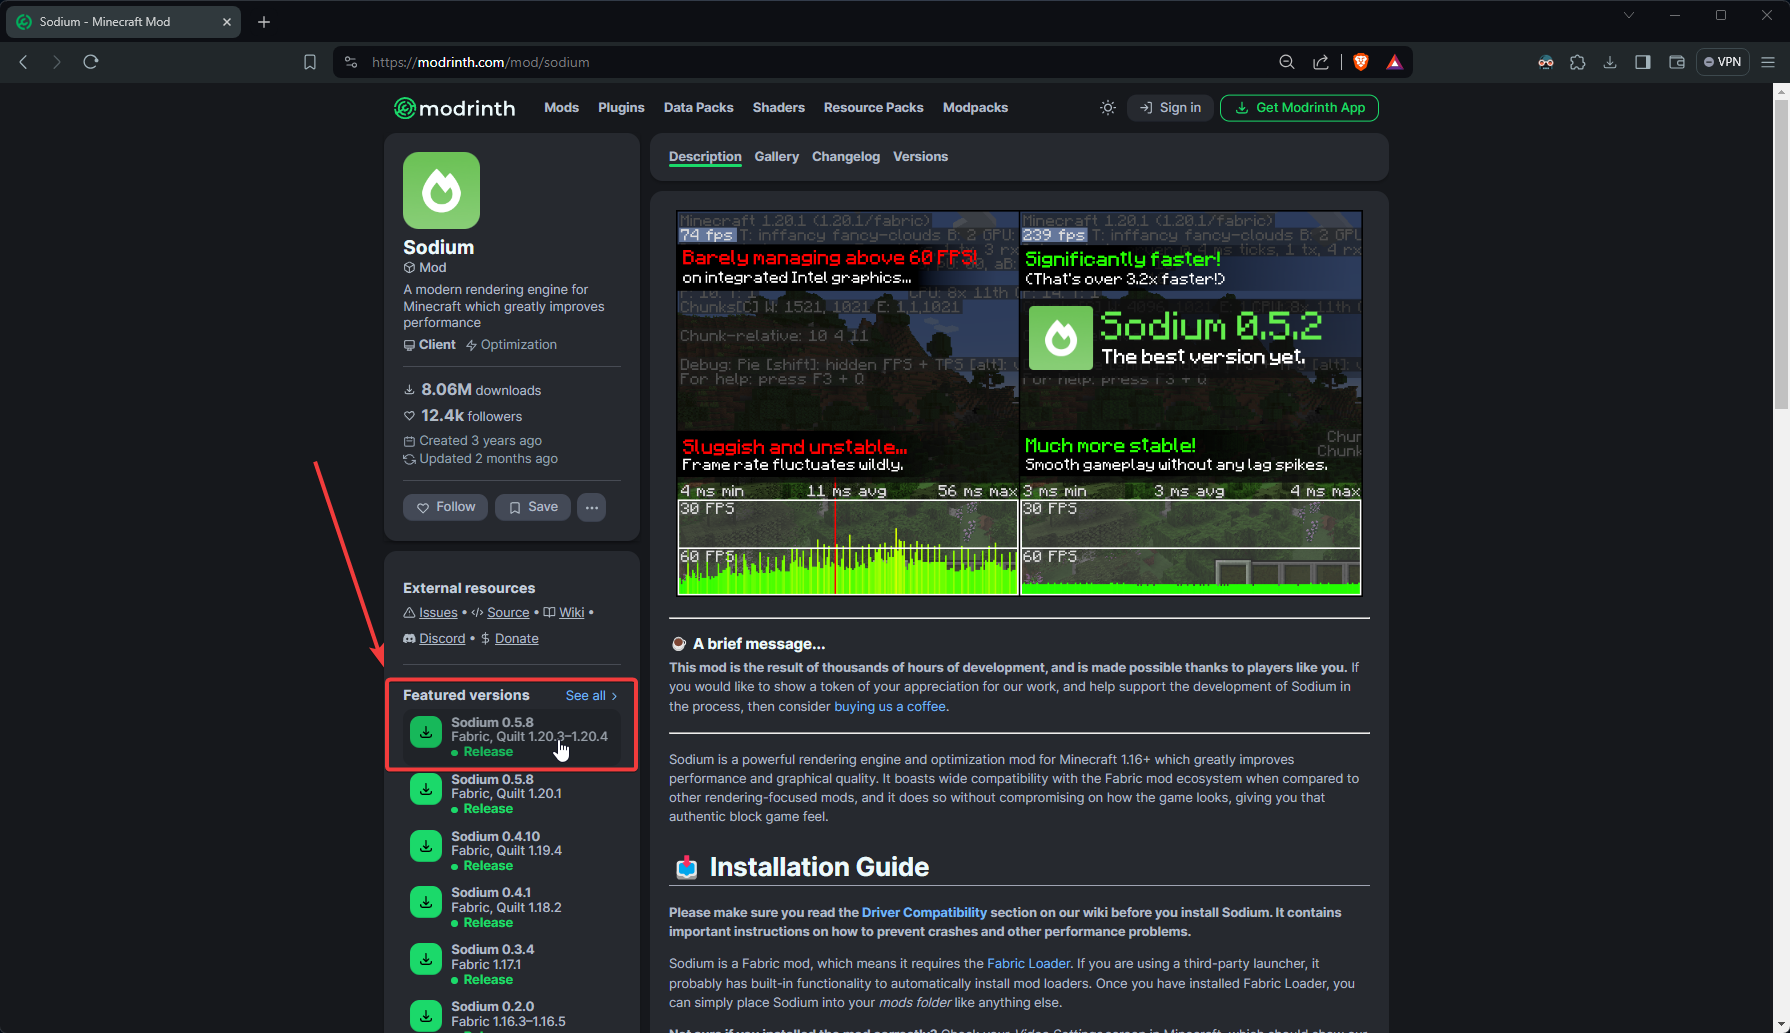Switch to the Versions tab
Screen dimensions: 1790x1033
[920, 157]
